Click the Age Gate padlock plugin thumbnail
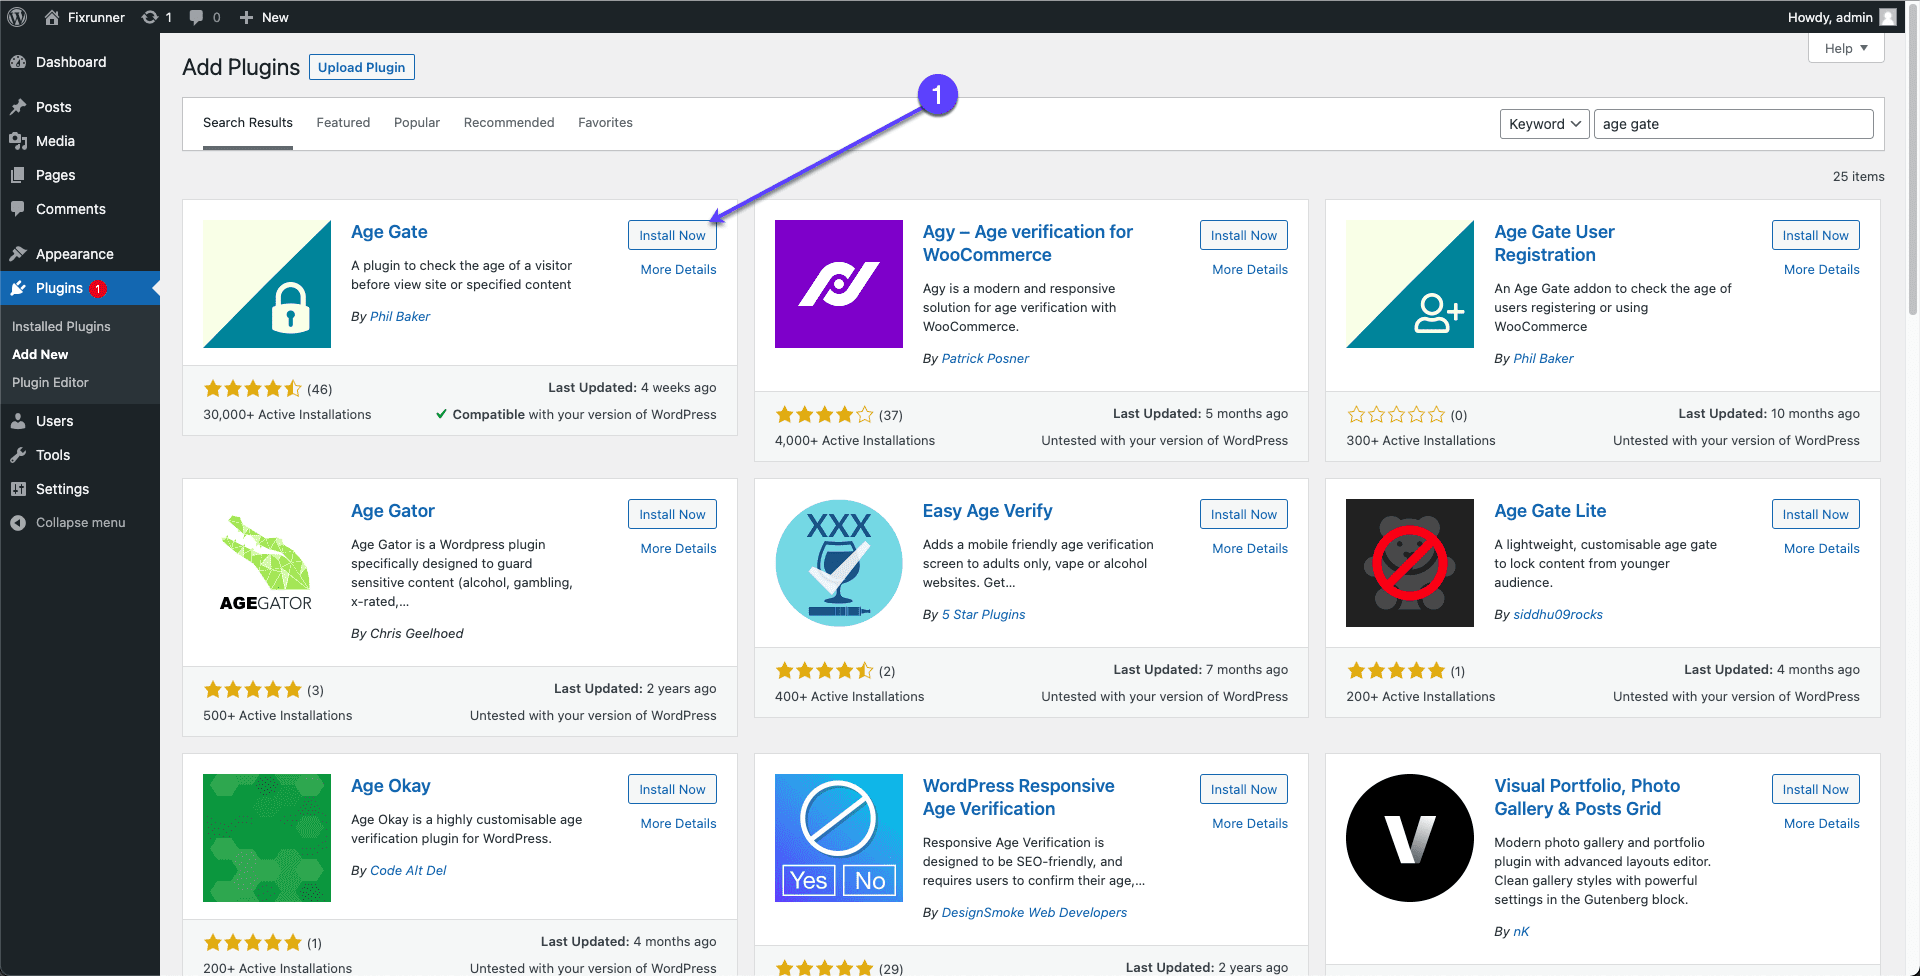Image resolution: width=1920 pixels, height=976 pixels. point(267,284)
